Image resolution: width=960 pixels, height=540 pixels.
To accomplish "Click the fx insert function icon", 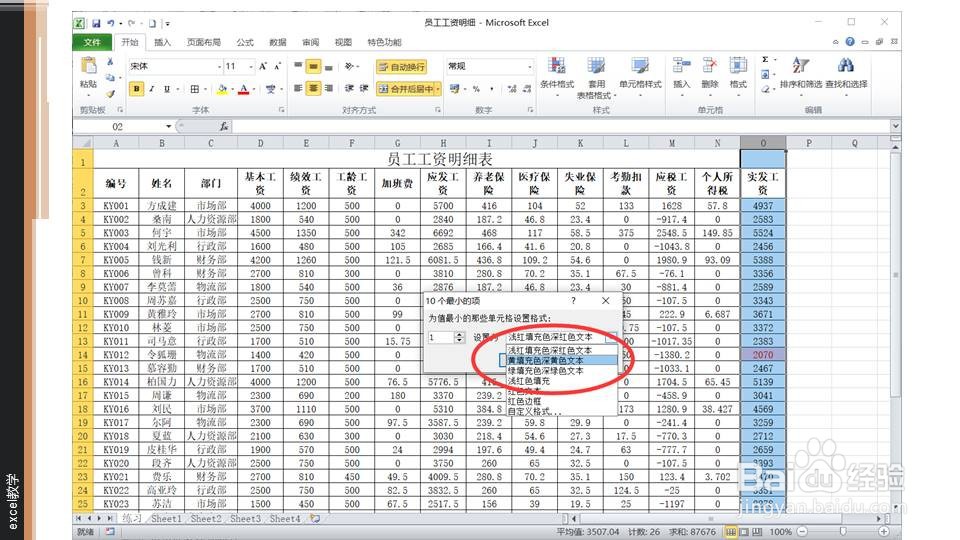I will [x=224, y=126].
